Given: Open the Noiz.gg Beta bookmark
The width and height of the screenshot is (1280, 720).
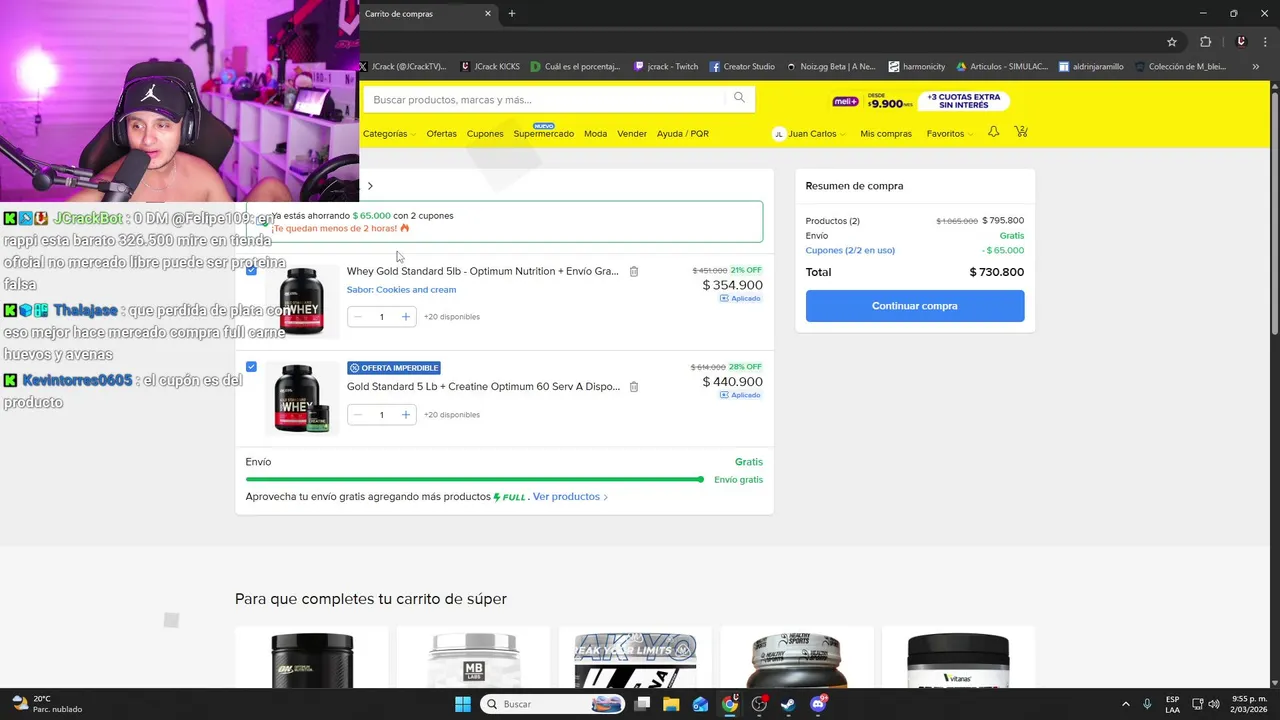Looking at the screenshot, I should [x=831, y=67].
